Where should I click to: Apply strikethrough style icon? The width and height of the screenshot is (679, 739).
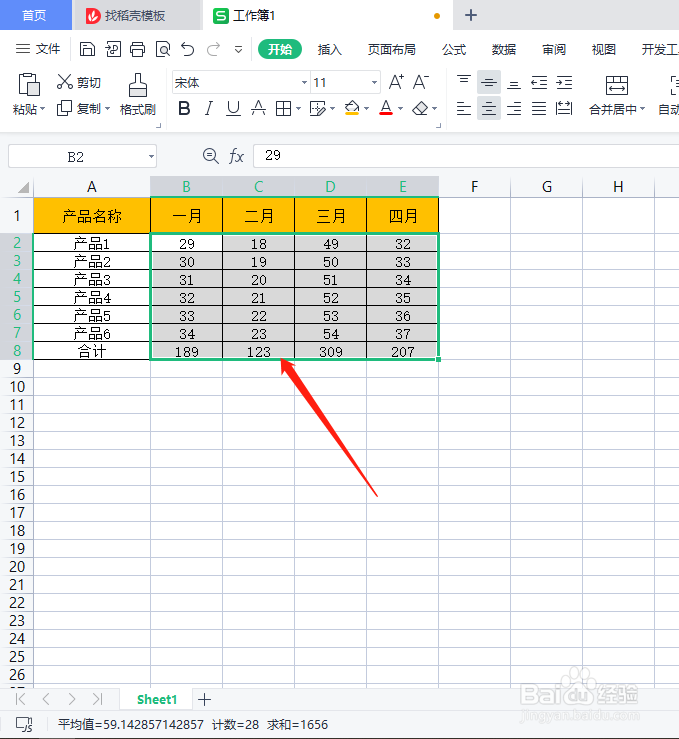coord(258,109)
